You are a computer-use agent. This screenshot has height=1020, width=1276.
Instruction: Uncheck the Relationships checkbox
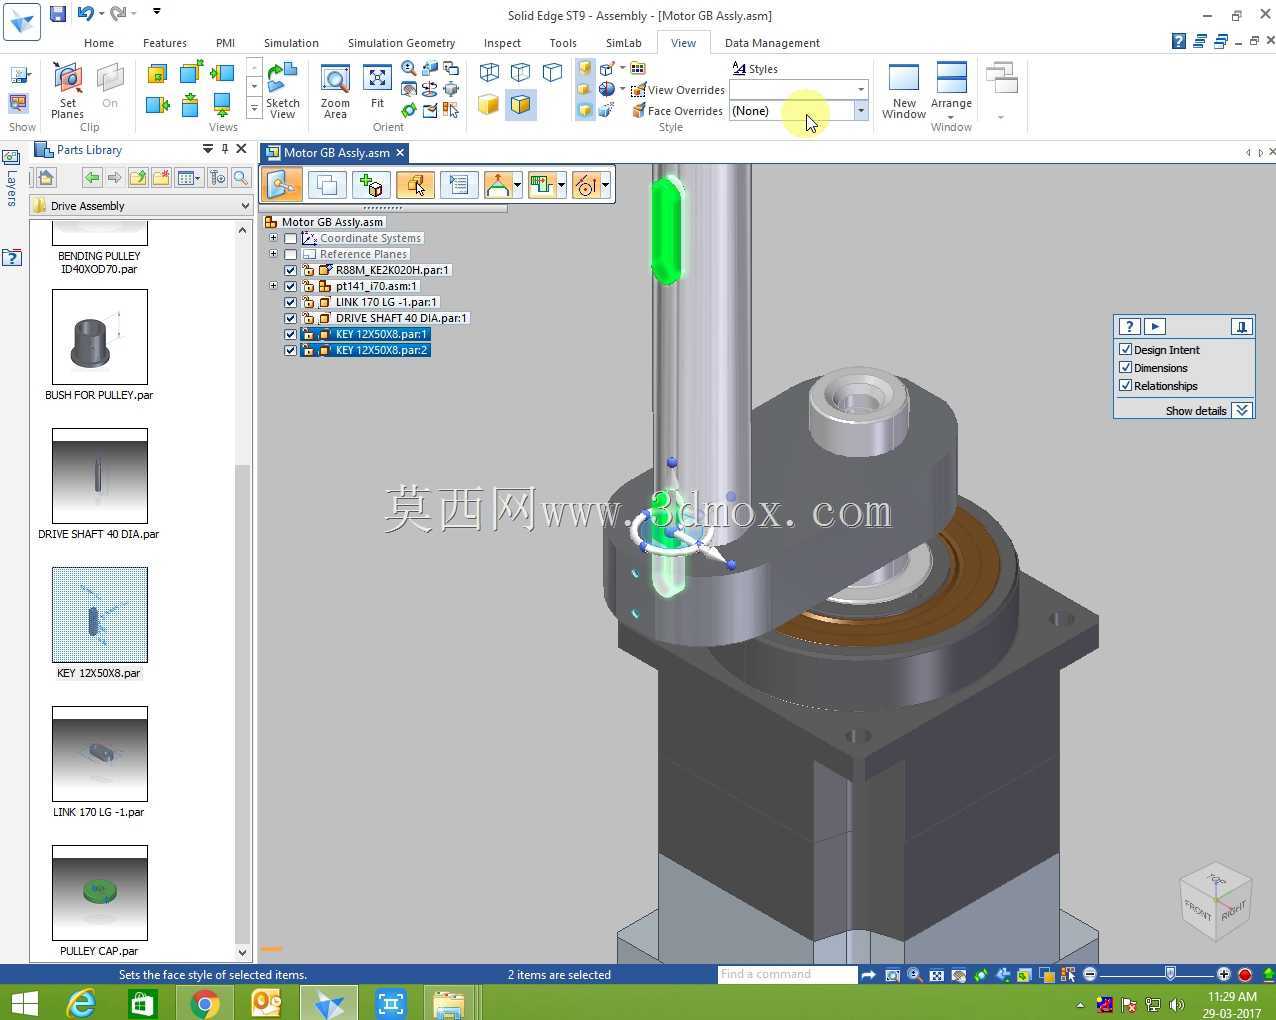[1125, 386]
